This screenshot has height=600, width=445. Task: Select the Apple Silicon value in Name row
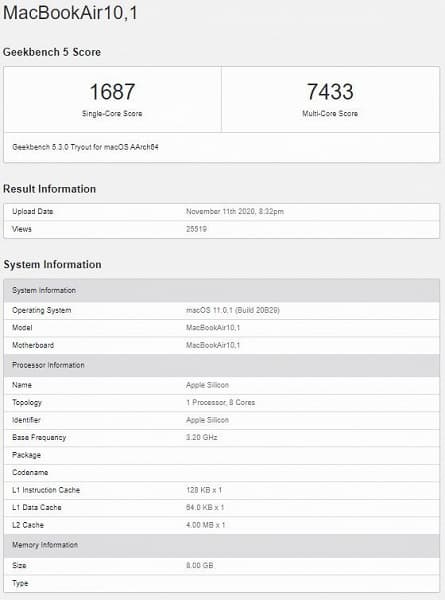pyautogui.click(x=207, y=385)
